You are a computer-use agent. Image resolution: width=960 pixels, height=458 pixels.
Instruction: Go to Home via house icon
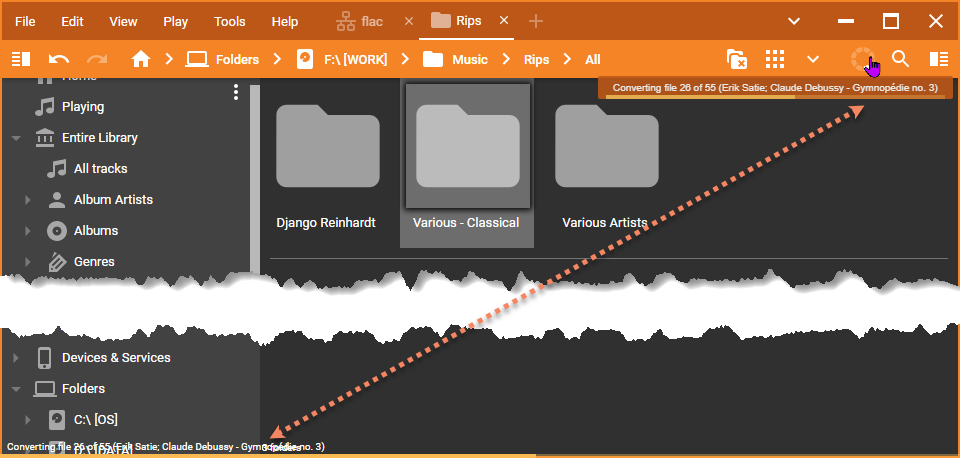pos(141,59)
